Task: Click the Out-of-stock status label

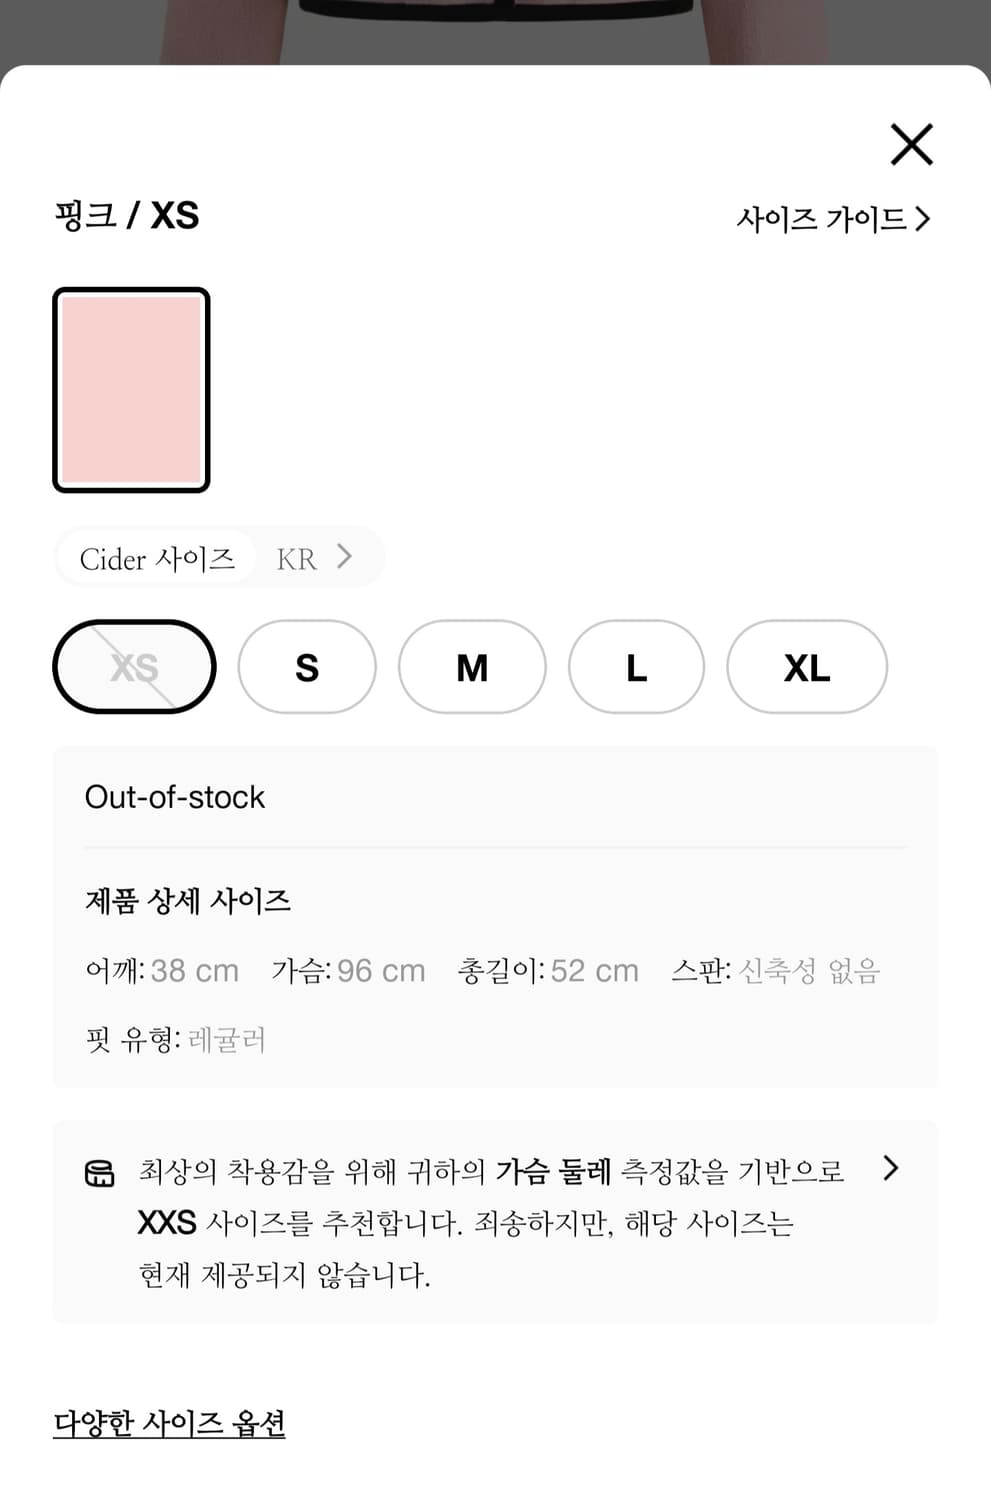Action: pos(175,797)
